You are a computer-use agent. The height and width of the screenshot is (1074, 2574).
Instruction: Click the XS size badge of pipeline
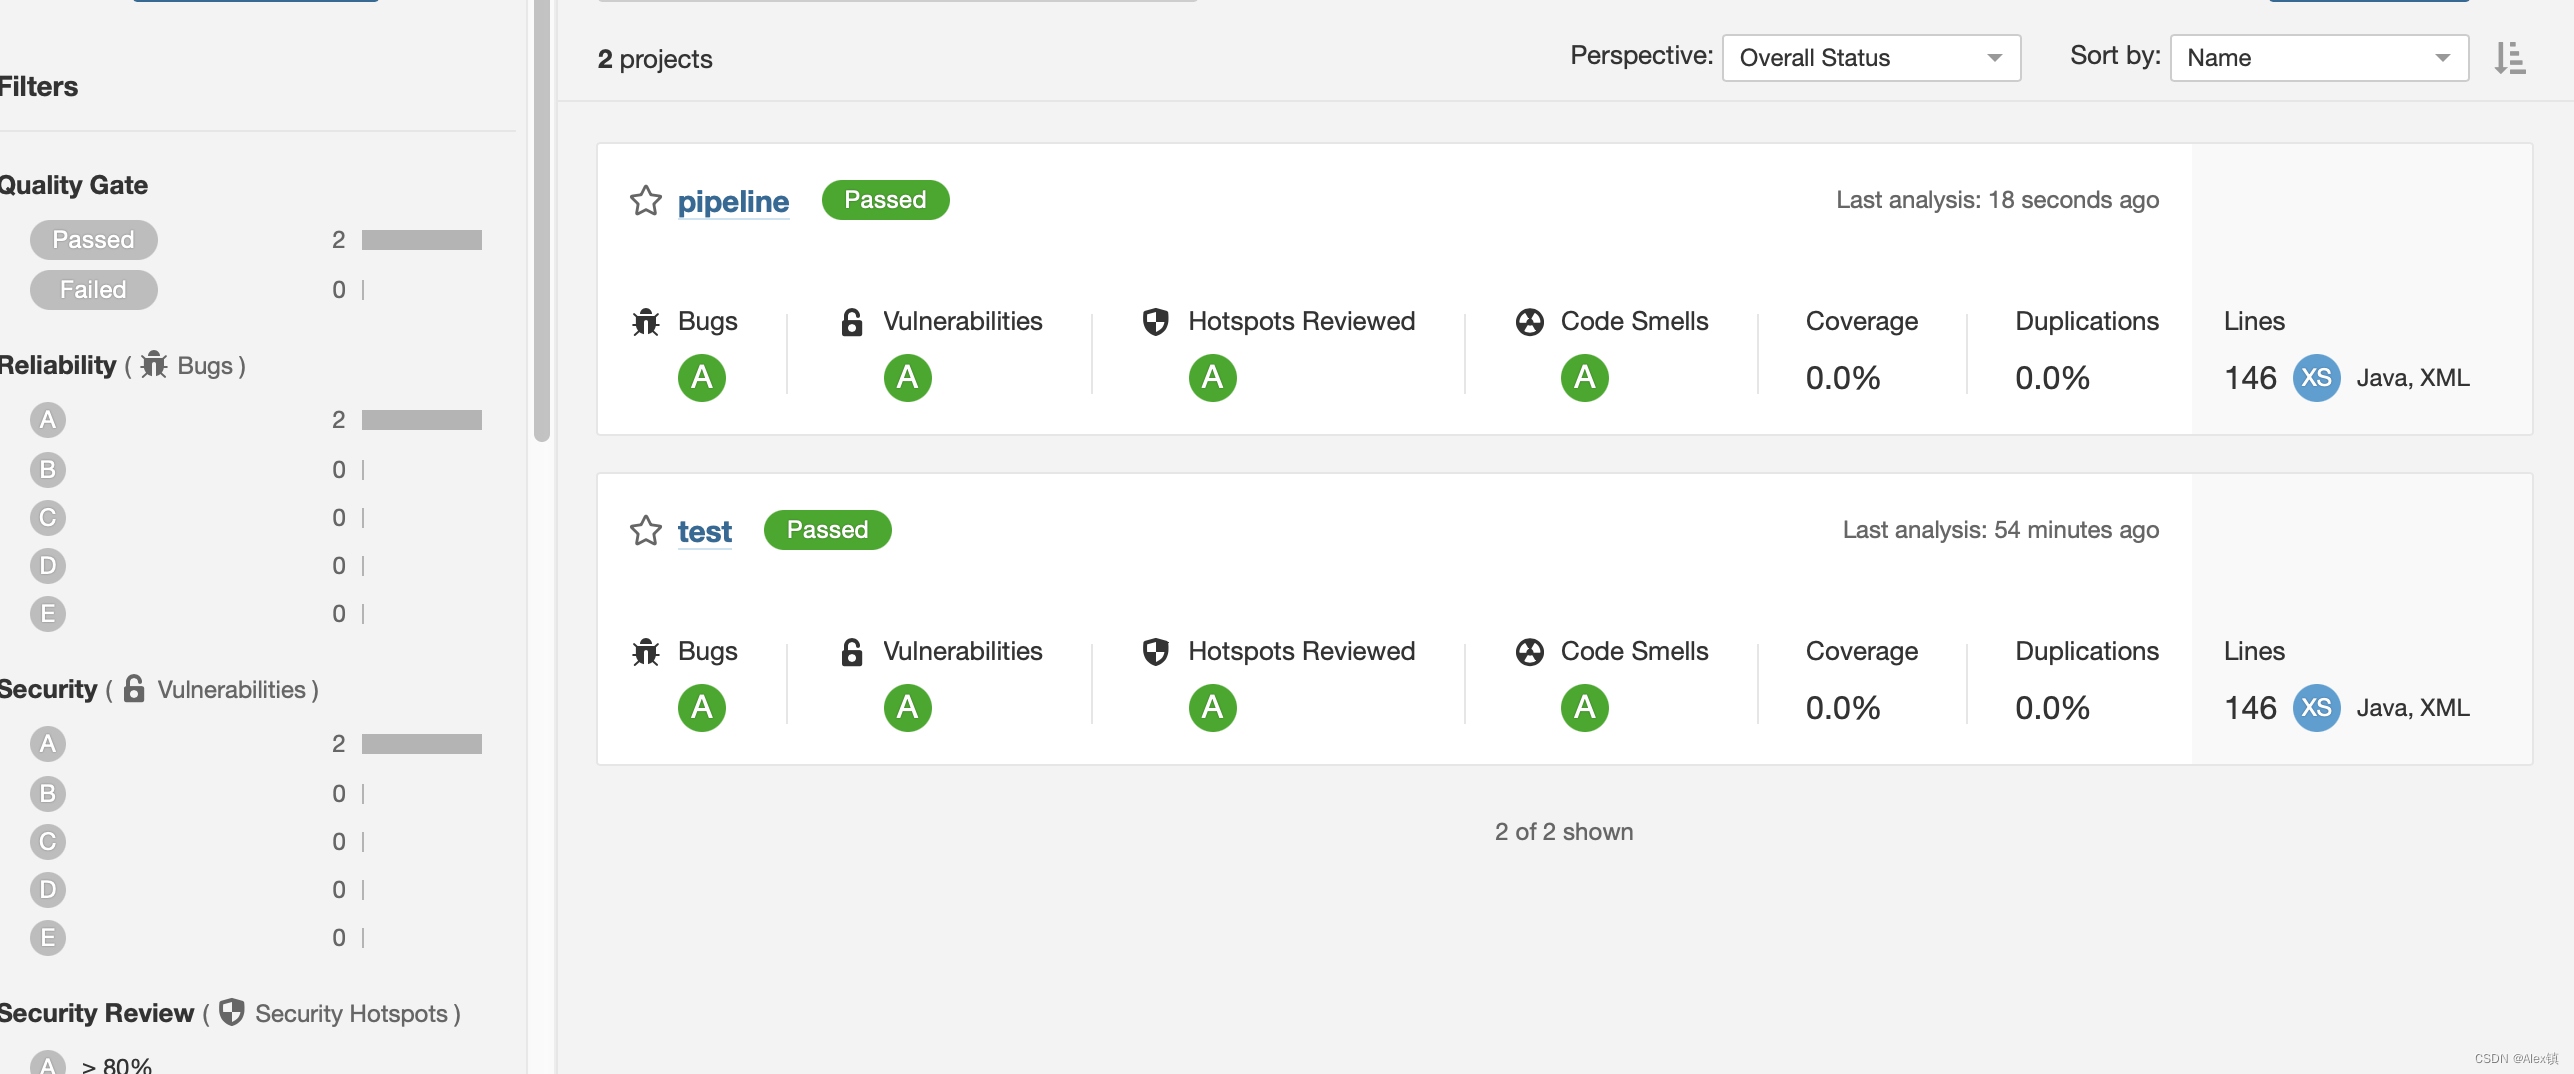[2316, 378]
